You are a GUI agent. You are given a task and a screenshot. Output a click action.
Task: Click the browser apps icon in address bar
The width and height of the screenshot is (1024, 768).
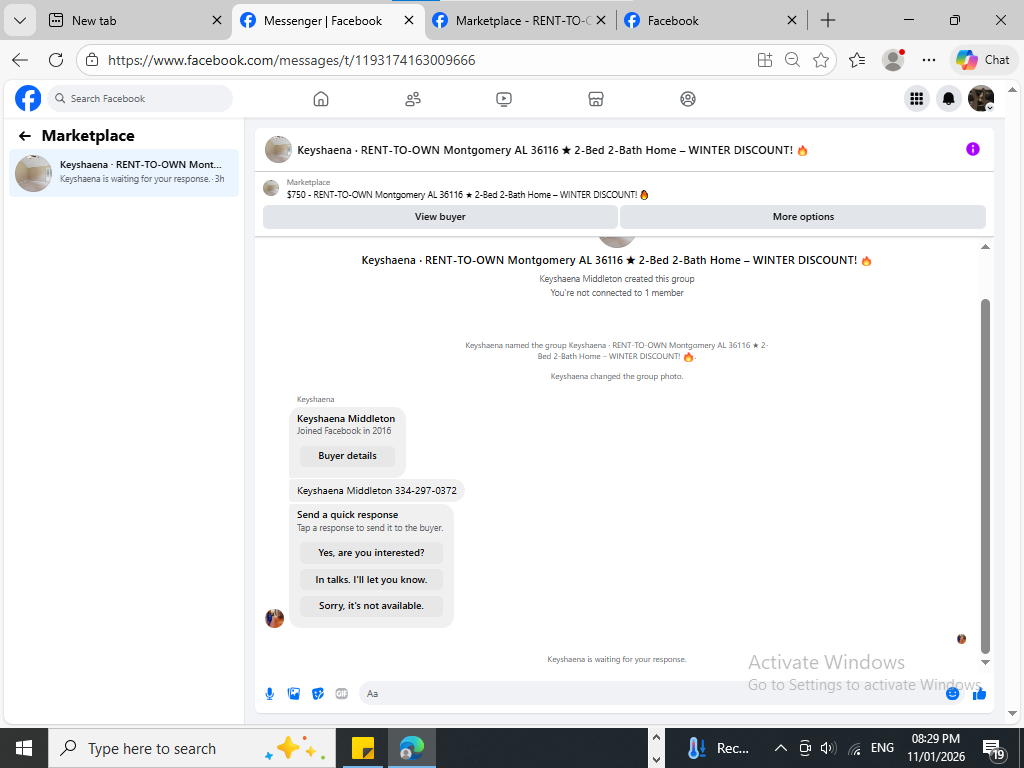click(x=765, y=60)
